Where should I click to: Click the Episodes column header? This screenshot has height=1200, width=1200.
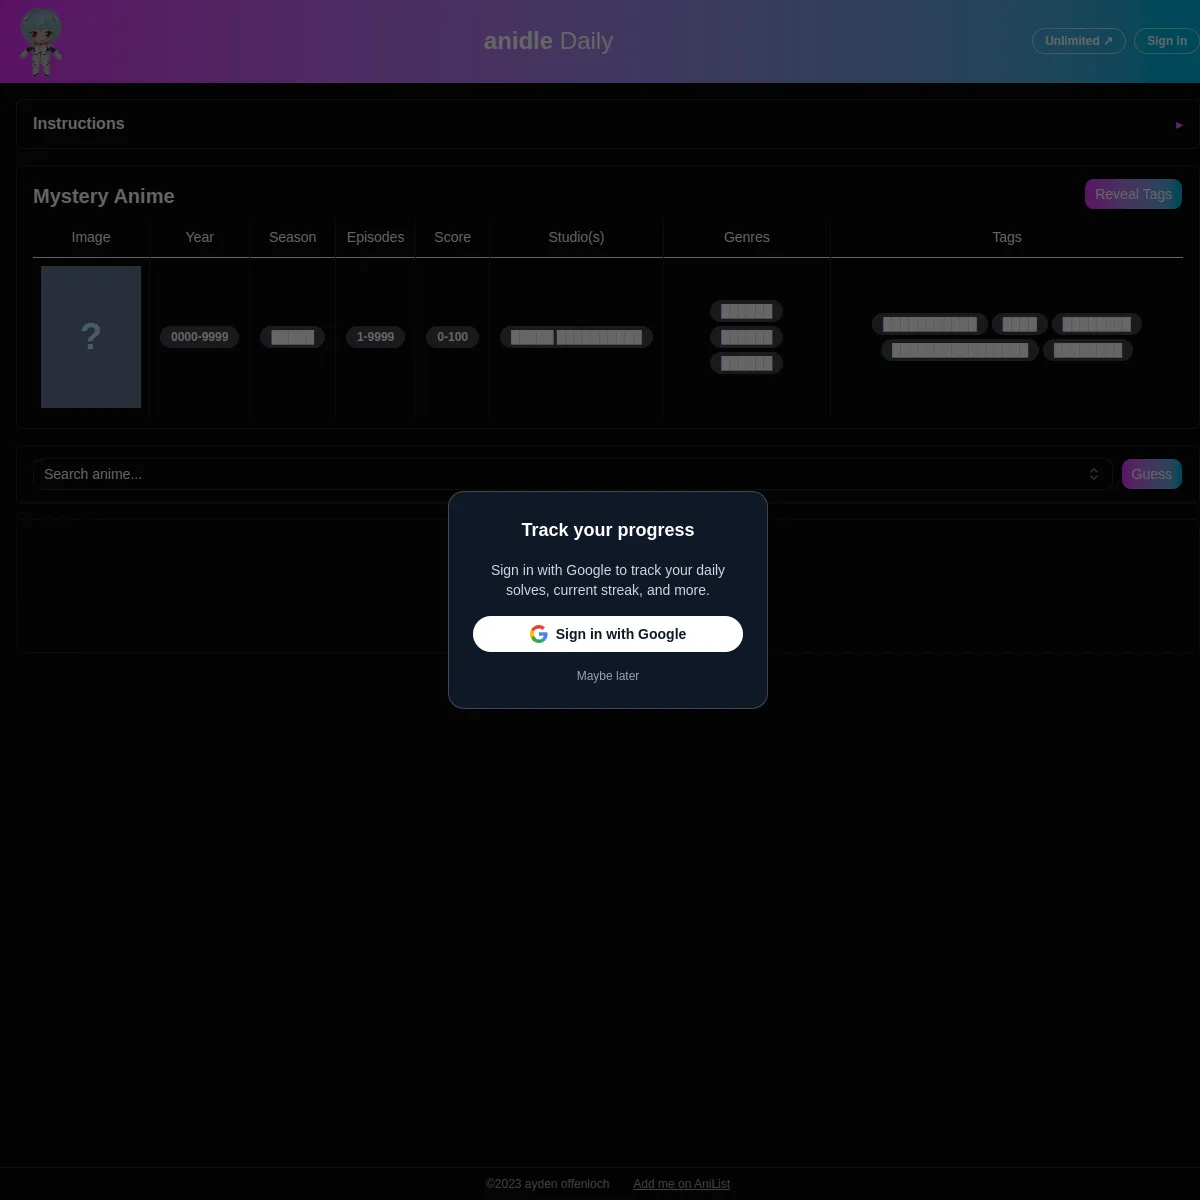(x=375, y=237)
